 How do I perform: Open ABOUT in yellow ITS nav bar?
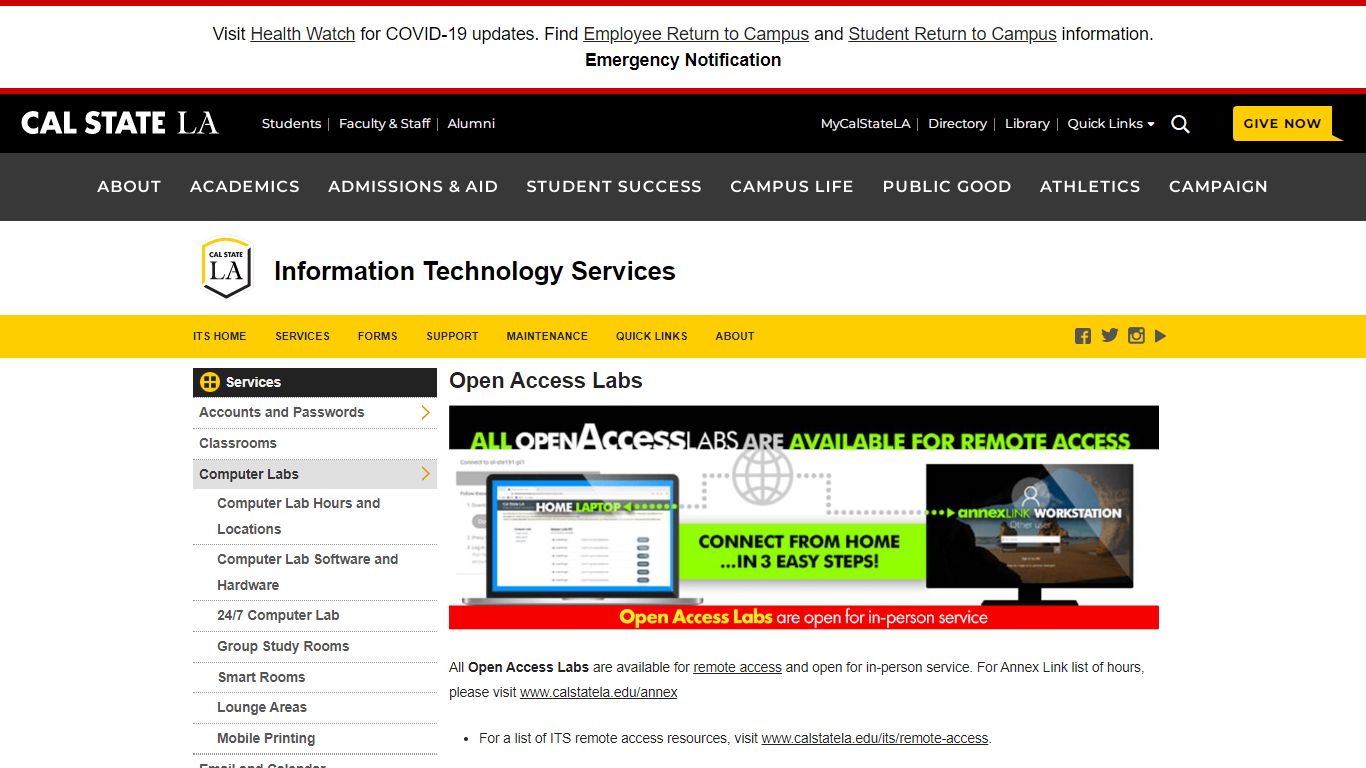pyautogui.click(x=735, y=336)
